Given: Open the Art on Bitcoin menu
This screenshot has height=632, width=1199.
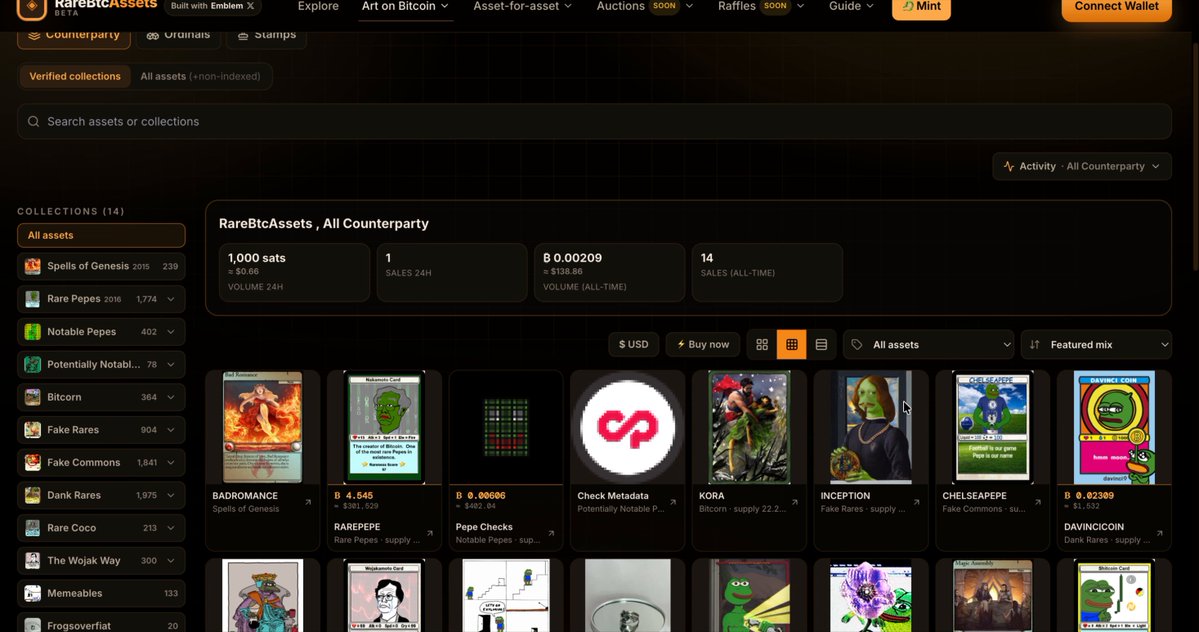Looking at the screenshot, I should [405, 6].
